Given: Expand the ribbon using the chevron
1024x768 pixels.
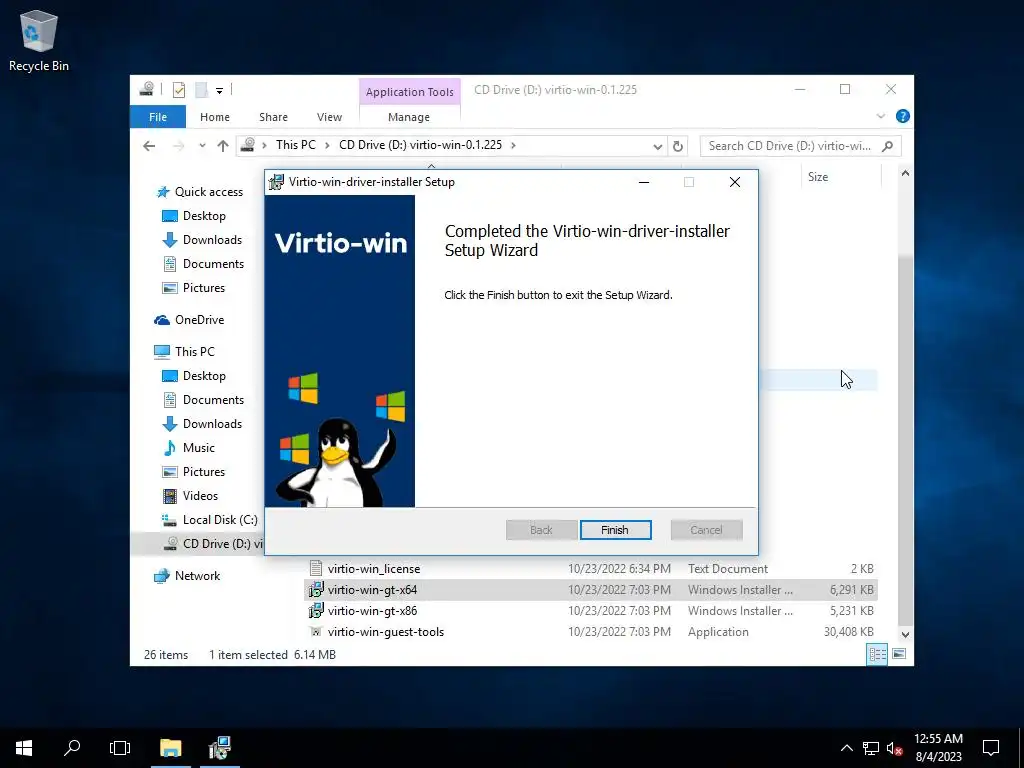Looking at the screenshot, I should pos(880,116).
